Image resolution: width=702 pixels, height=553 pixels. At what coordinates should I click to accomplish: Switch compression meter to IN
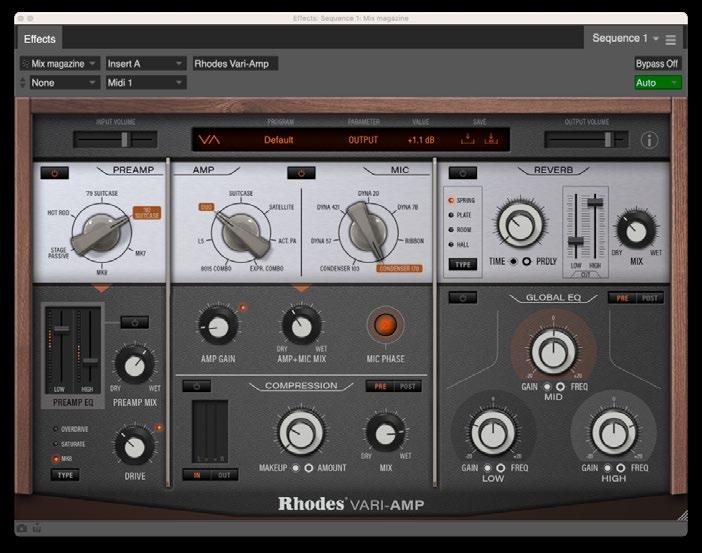(197, 475)
